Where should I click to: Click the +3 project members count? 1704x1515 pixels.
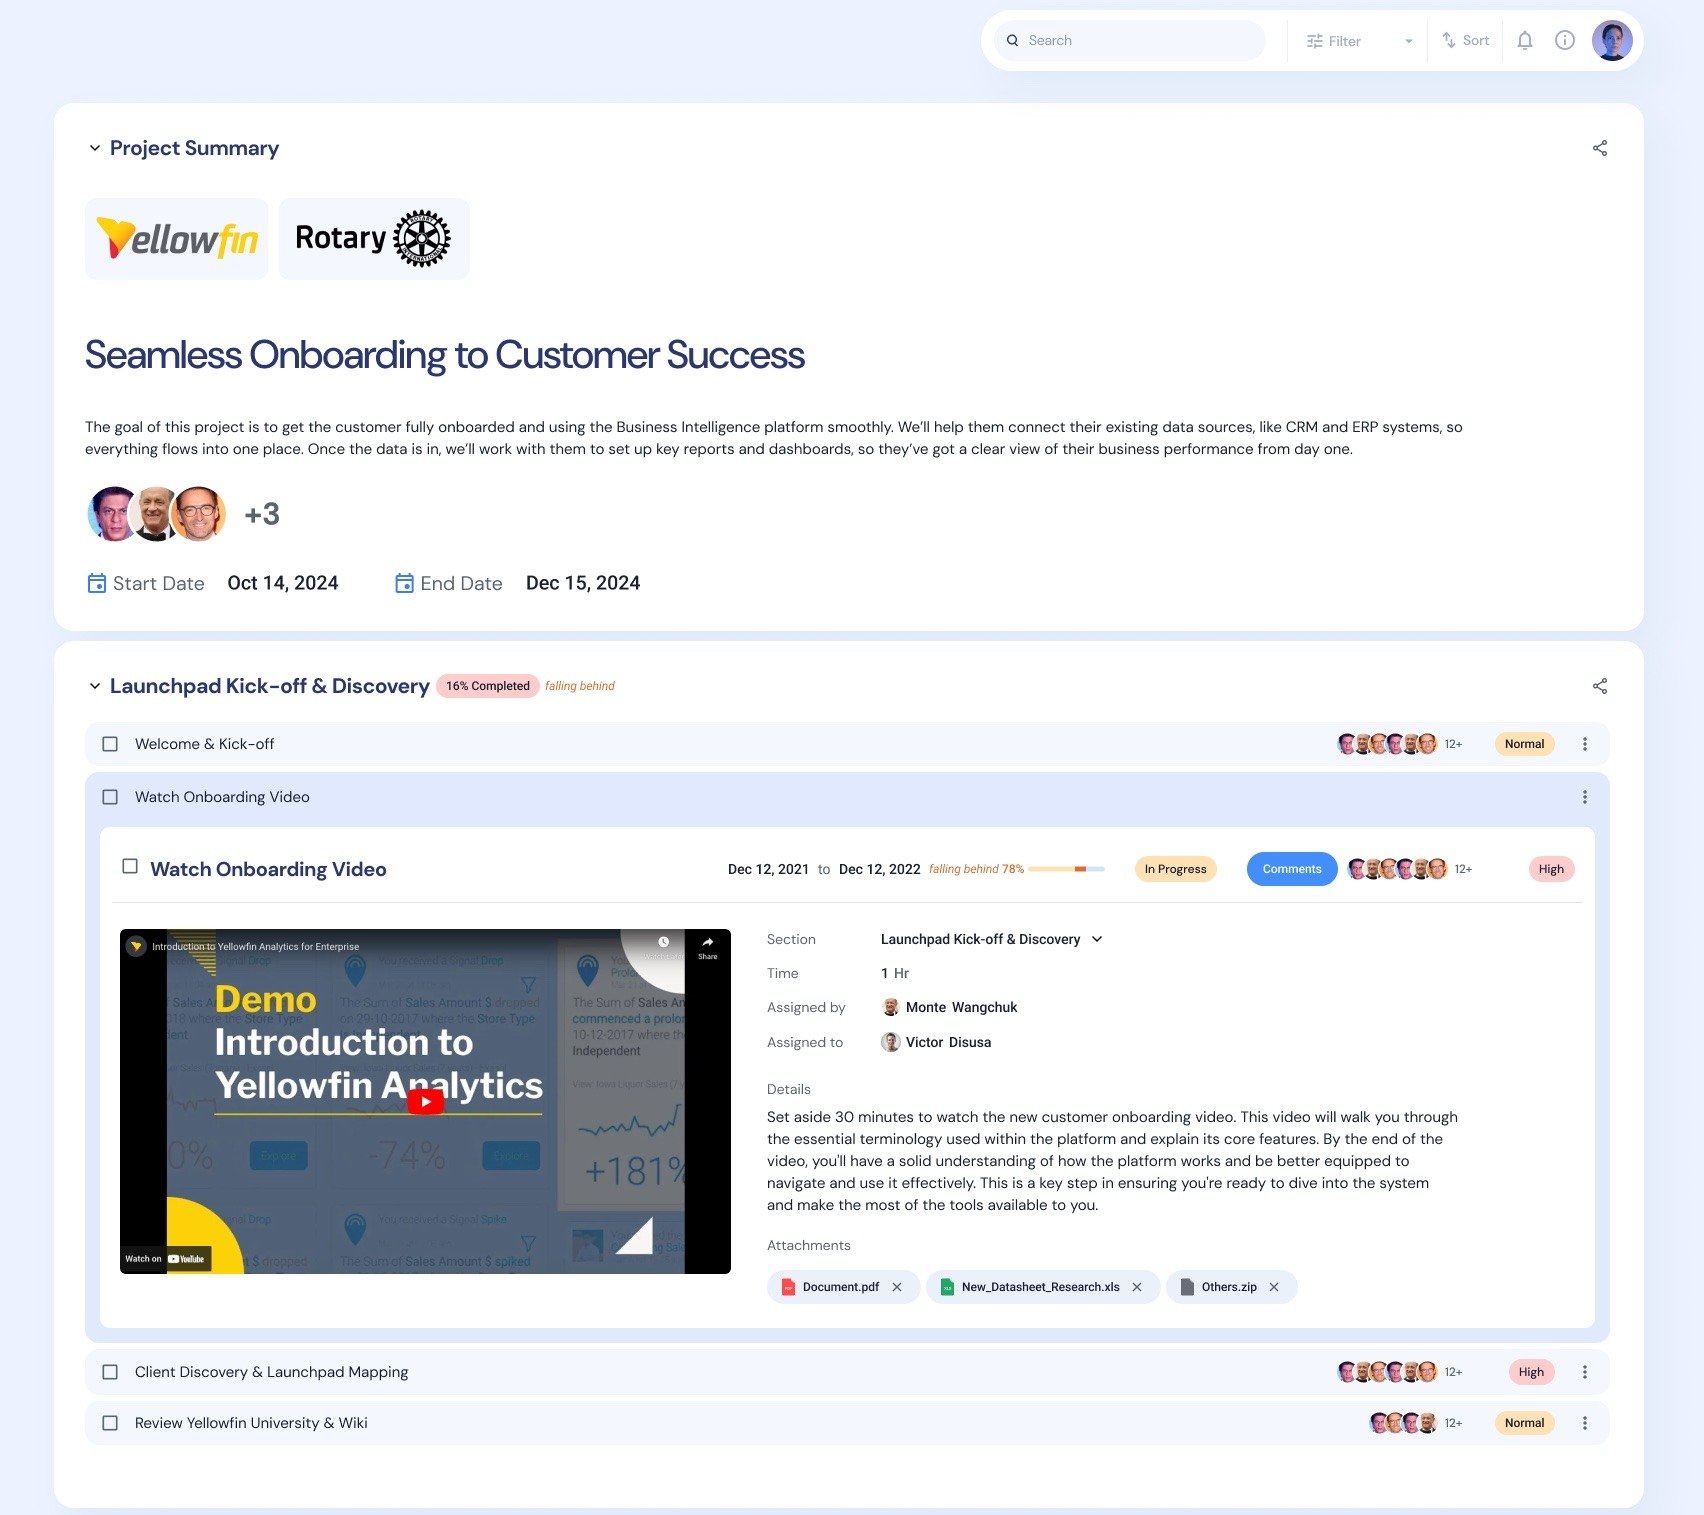tap(262, 514)
